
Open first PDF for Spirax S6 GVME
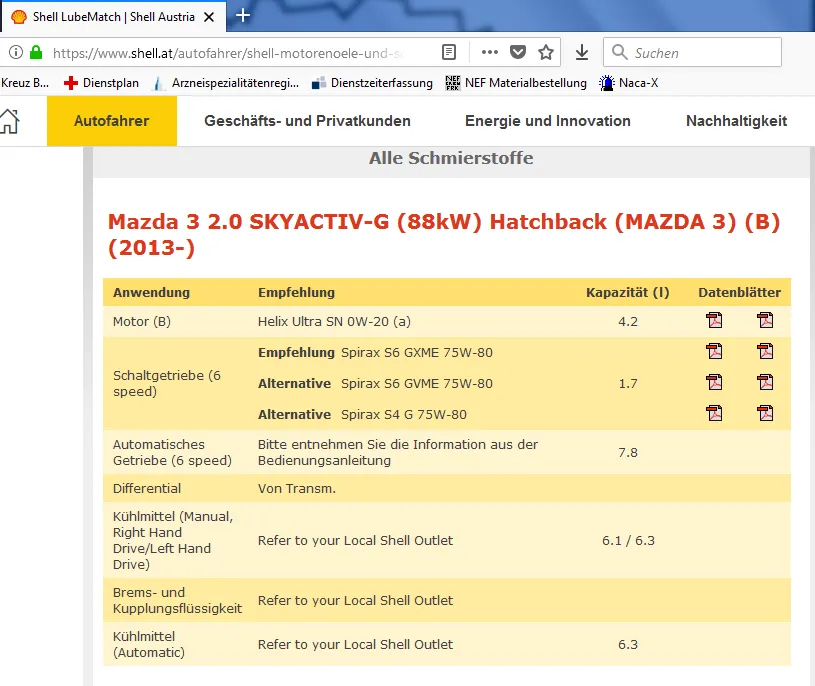point(714,382)
